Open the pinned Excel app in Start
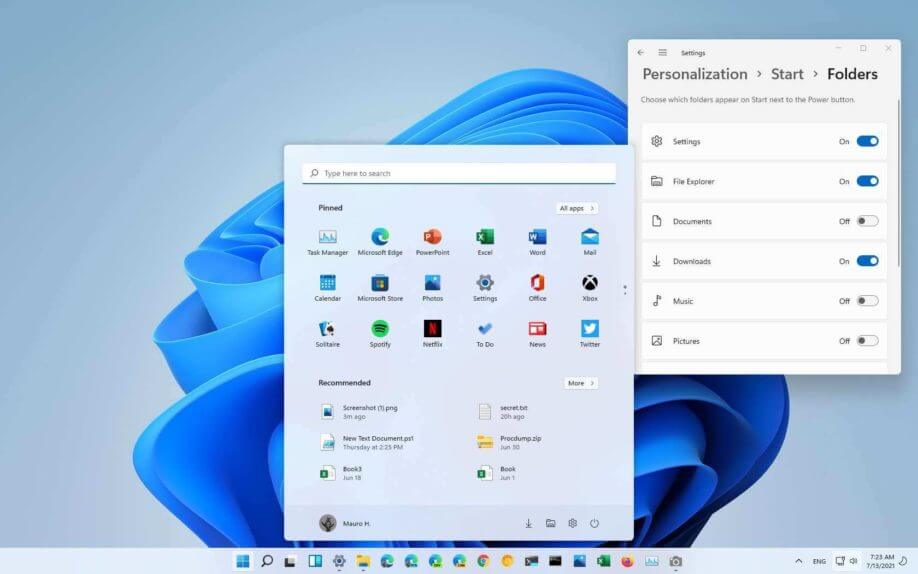918x574 pixels. click(x=485, y=242)
